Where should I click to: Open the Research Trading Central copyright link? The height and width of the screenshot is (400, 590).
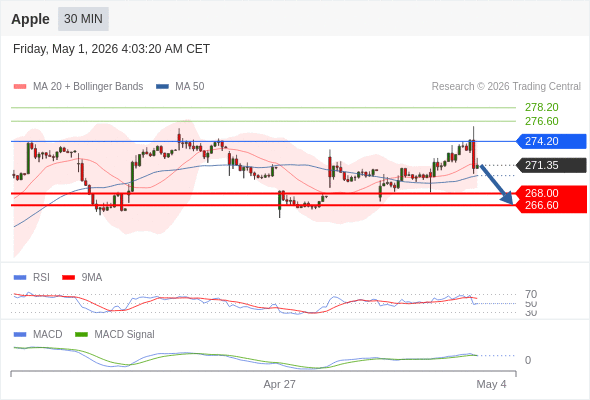506,87
